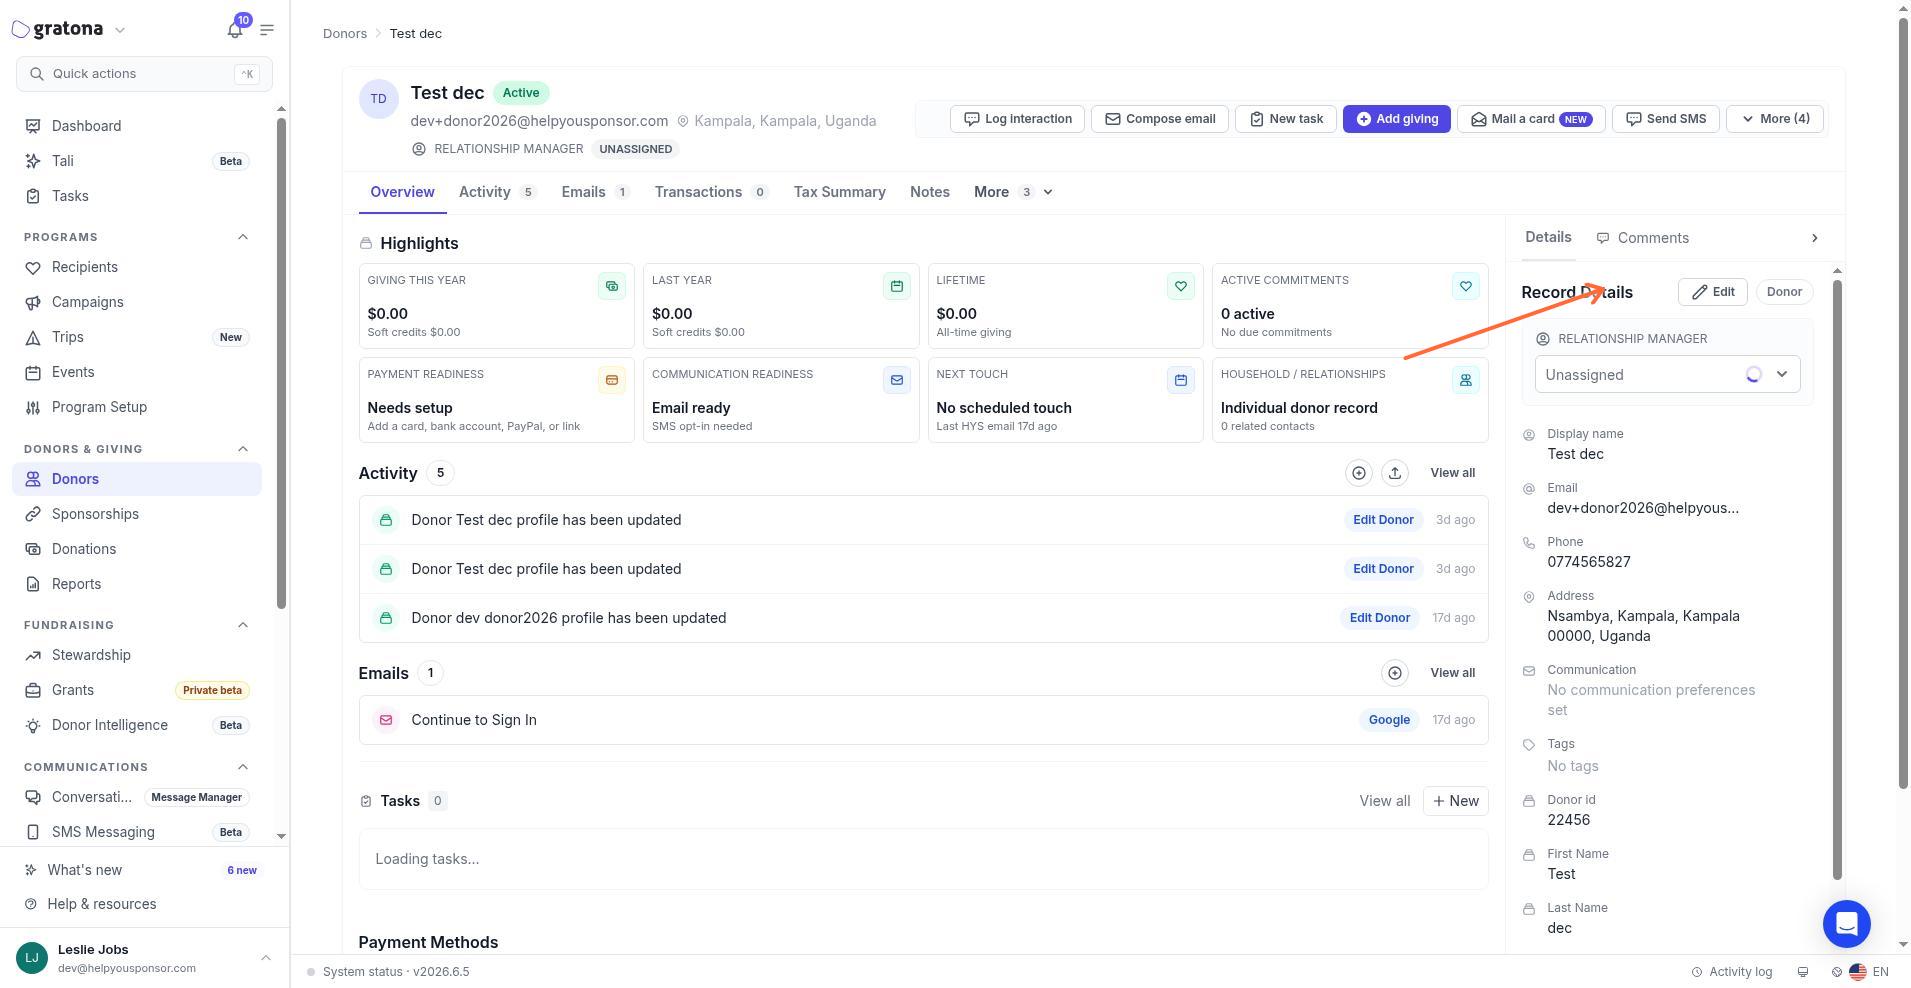Open the Donors breadcrumb link

coord(345,33)
